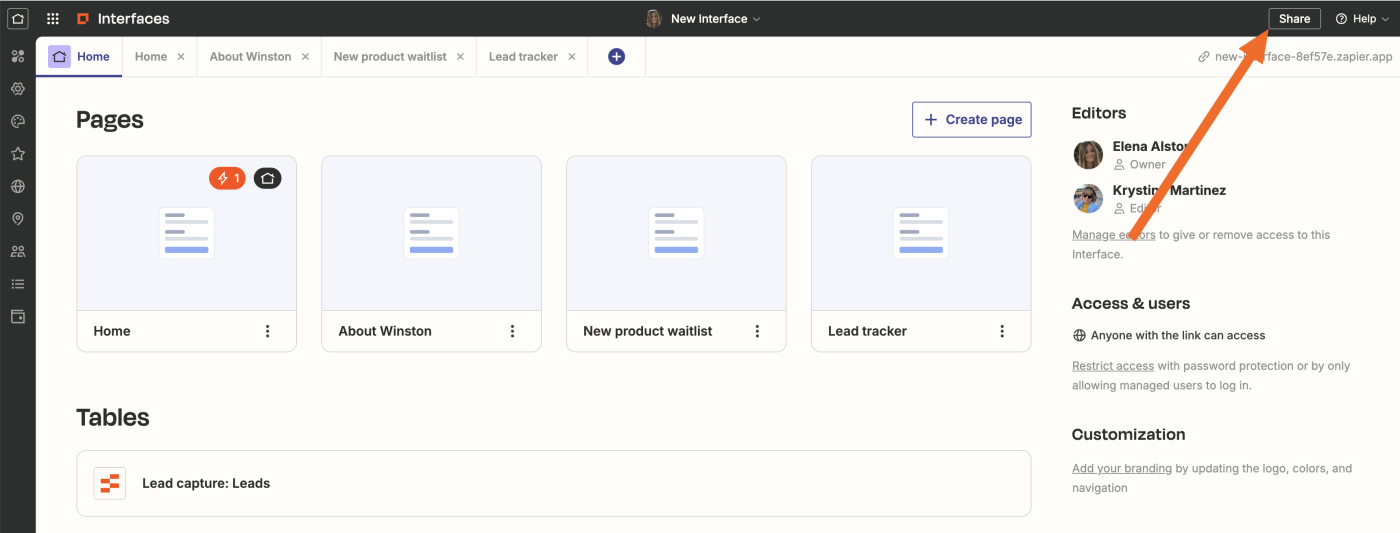Click the home icon in top-left corner
The height and width of the screenshot is (533, 1400).
pyautogui.click(x=18, y=18)
